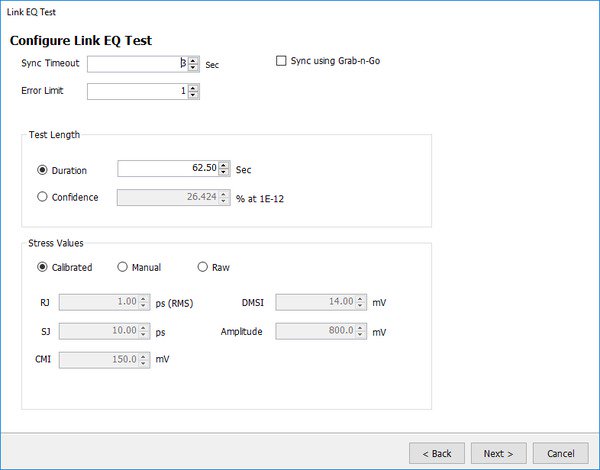Click the Amplitude mV field
Image resolution: width=600 pixels, height=470 pixels.
[x=315, y=330]
